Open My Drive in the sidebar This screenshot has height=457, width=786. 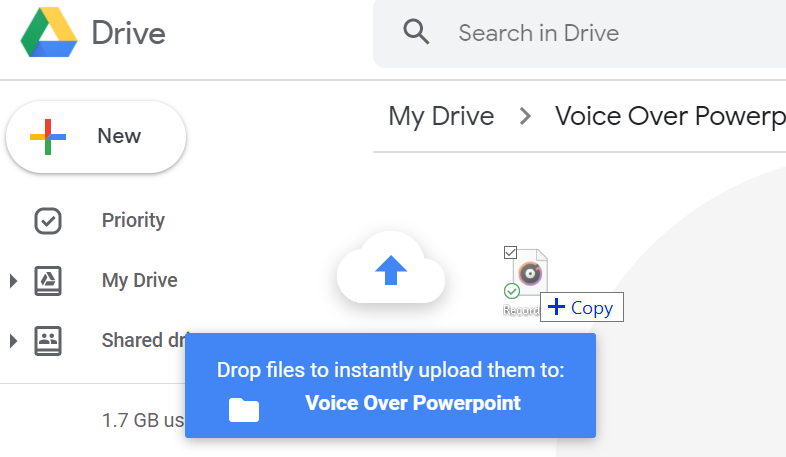[139, 280]
